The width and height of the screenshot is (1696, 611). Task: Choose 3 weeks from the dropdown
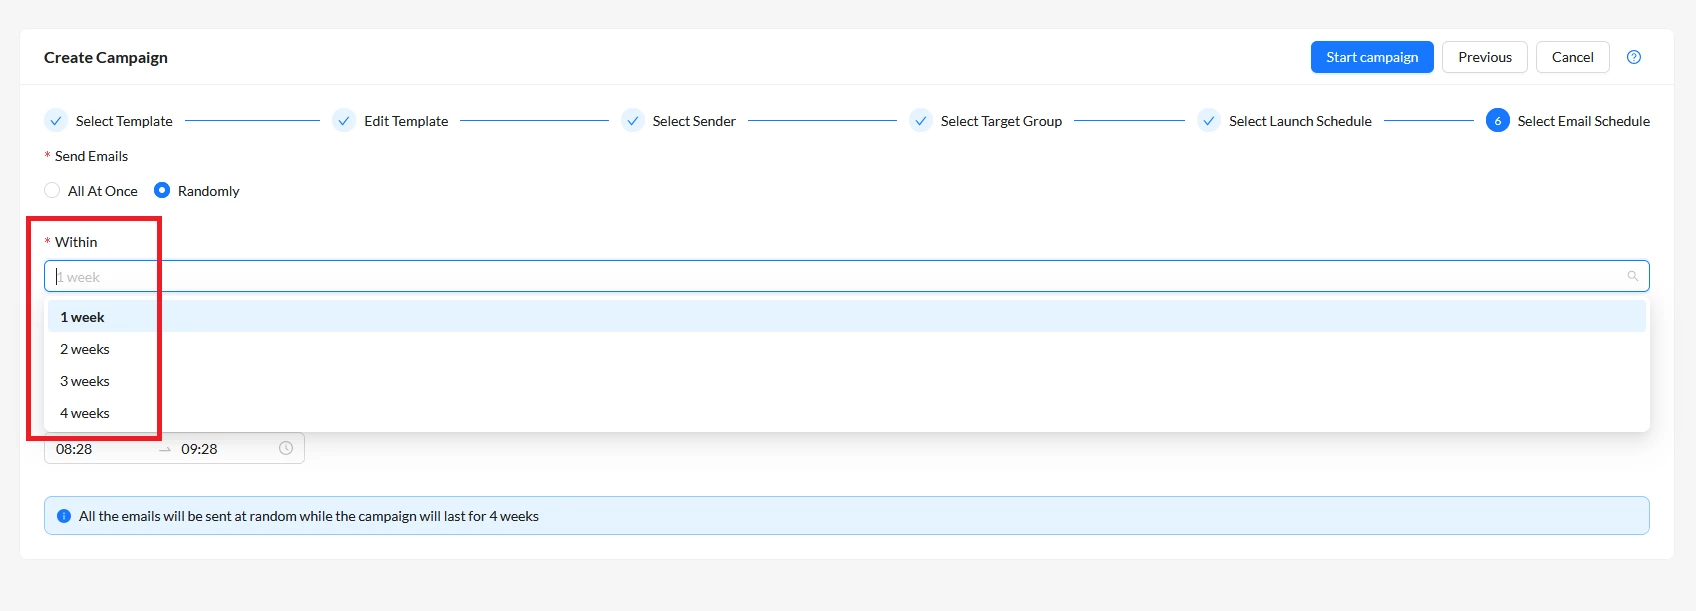(x=847, y=381)
